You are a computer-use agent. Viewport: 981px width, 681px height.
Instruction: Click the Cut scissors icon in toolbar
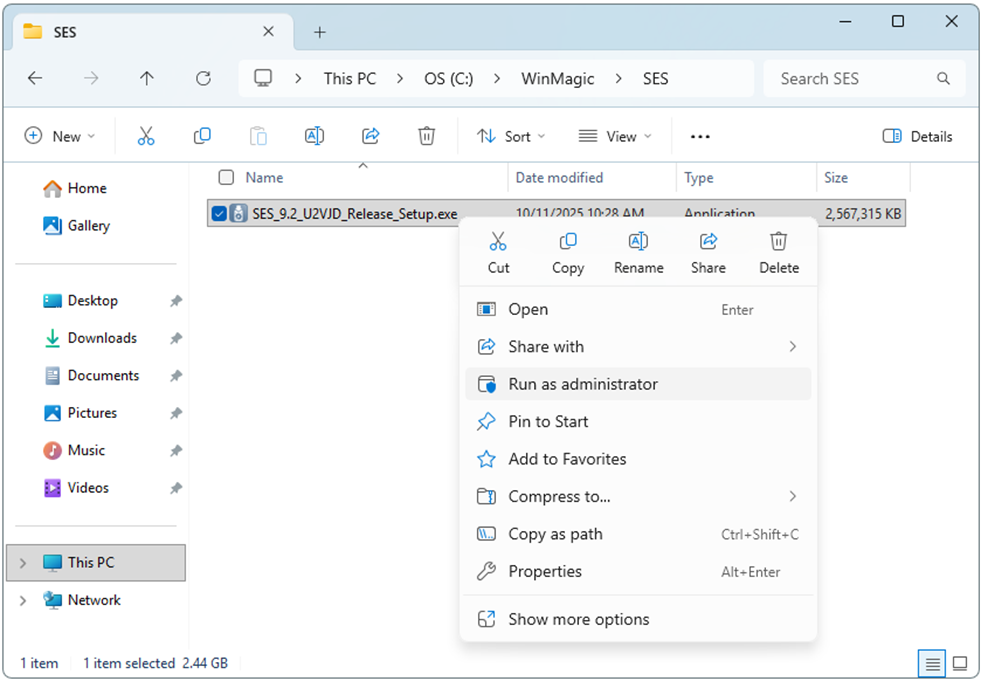click(x=146, y=136)
